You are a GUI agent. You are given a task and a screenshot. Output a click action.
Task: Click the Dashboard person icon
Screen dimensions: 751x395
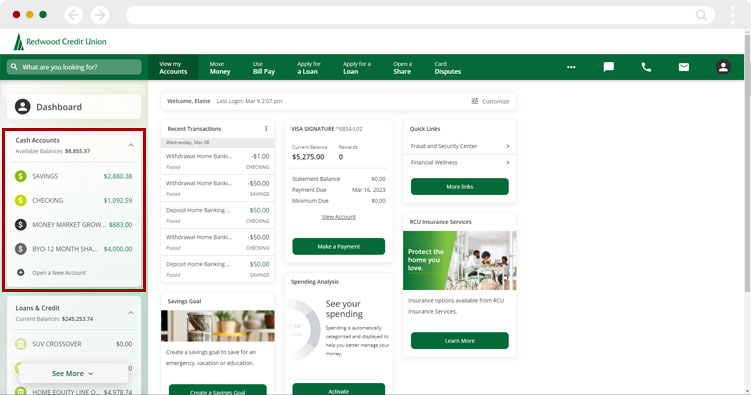coord(23,106)
